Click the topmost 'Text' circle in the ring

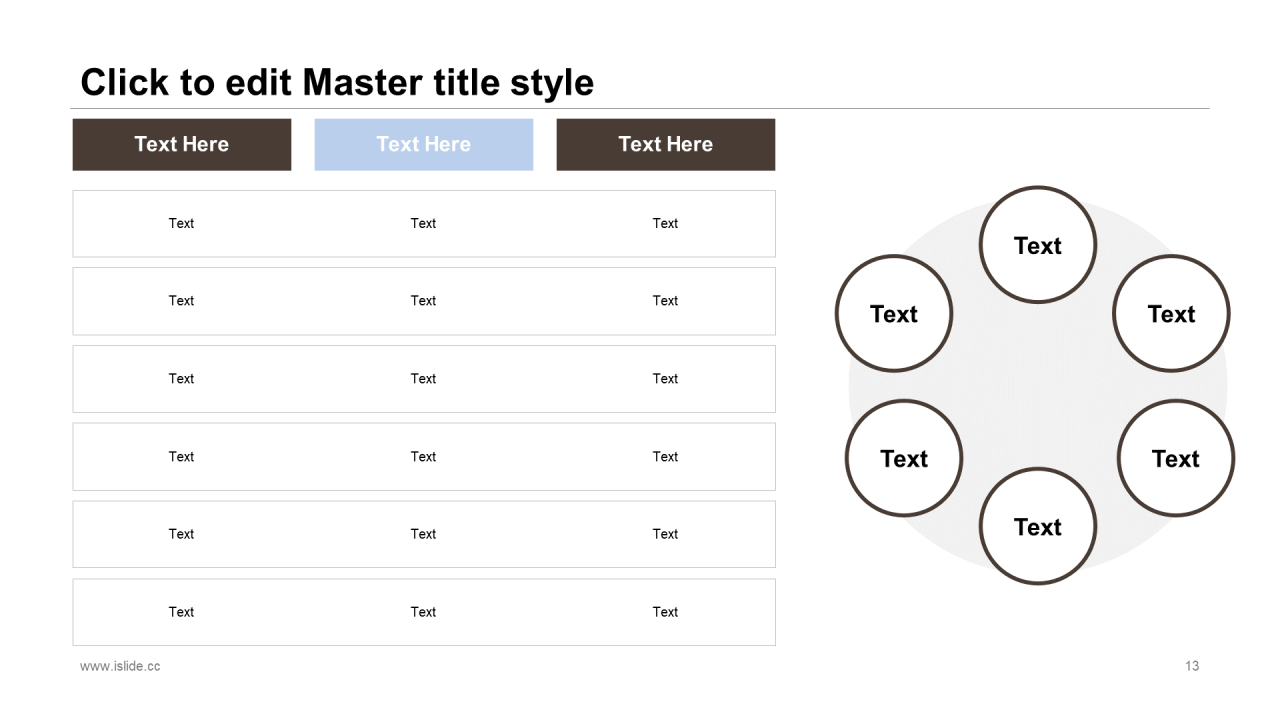pyautogui.click(x=1038, y=245)
